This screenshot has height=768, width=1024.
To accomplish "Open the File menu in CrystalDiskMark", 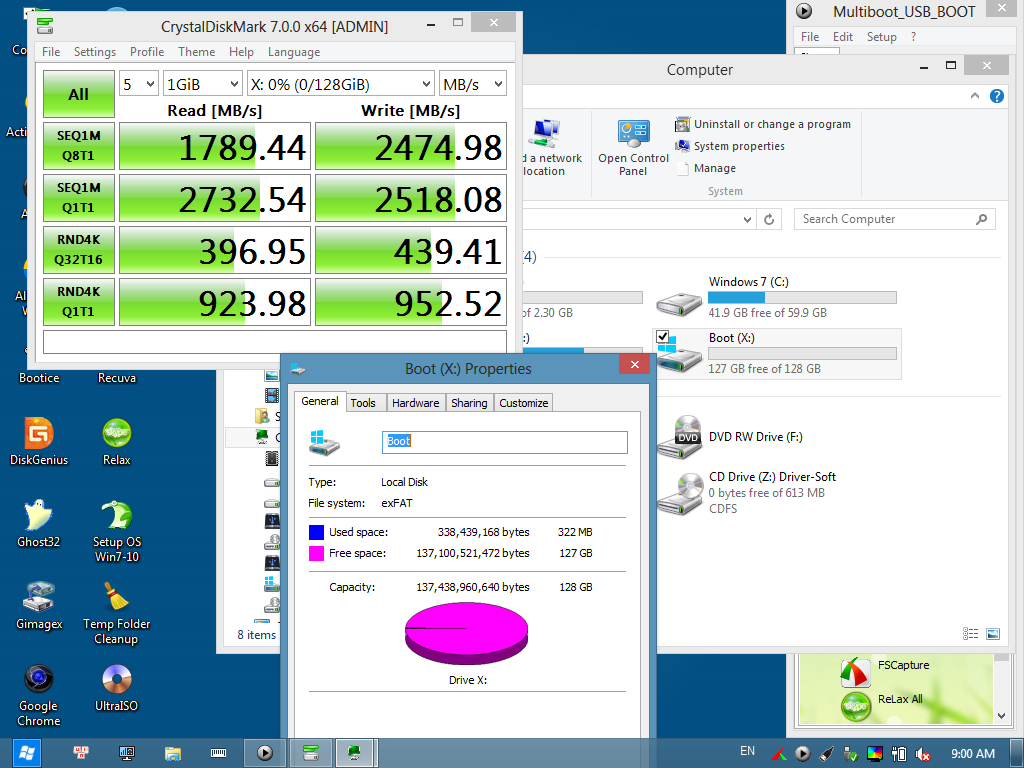I will tap(51, 52).
